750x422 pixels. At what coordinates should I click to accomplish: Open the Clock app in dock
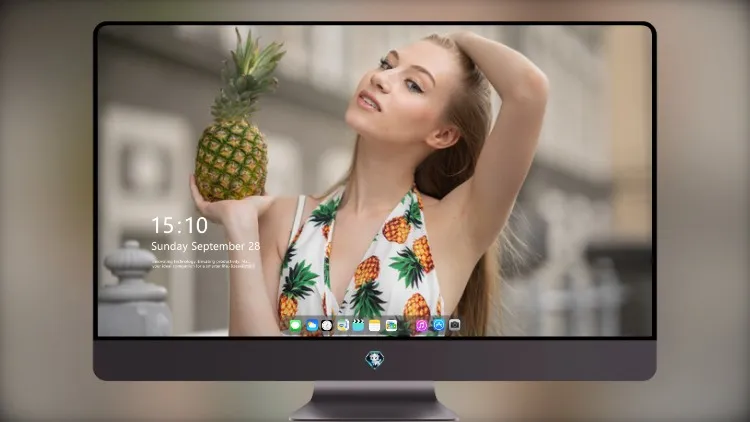coord(327,326)
